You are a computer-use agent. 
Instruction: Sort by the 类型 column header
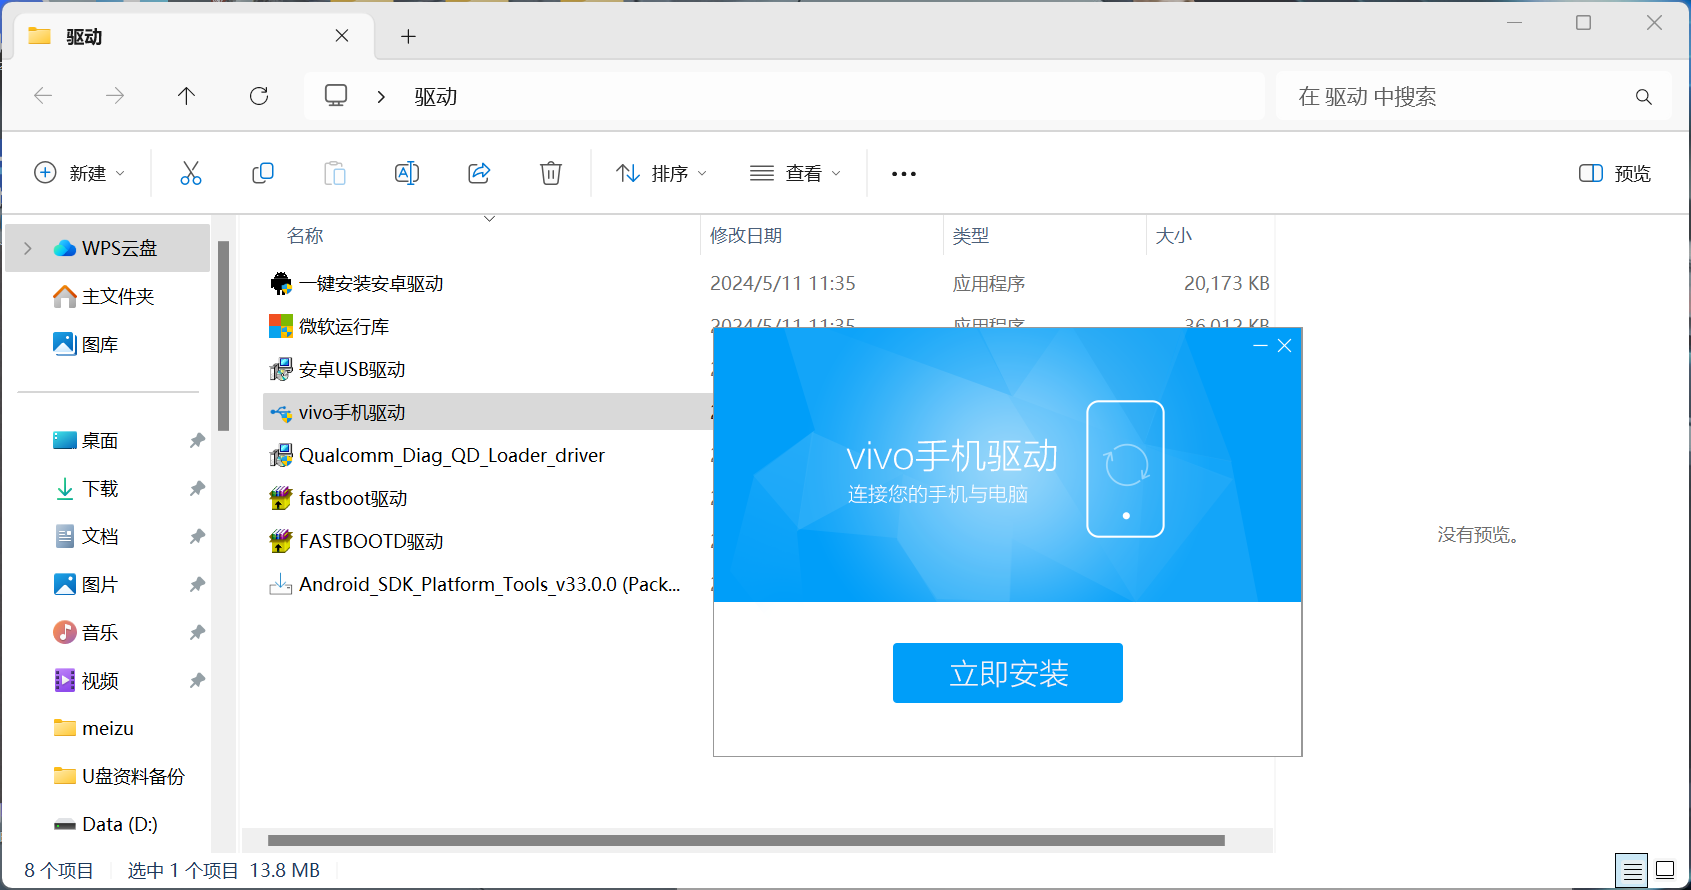(970, 236)
